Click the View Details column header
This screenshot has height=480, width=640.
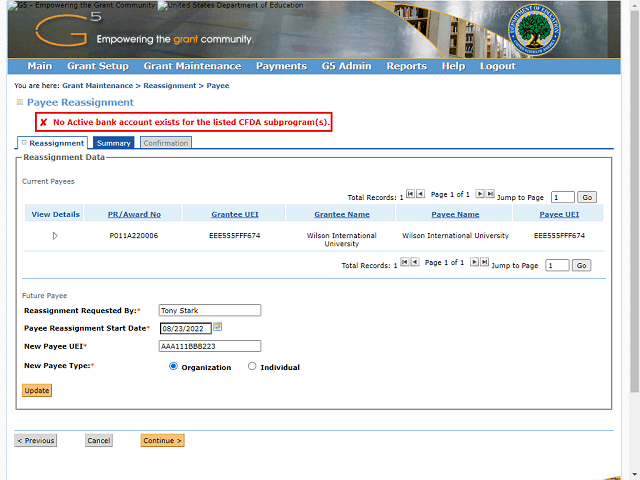56,214
